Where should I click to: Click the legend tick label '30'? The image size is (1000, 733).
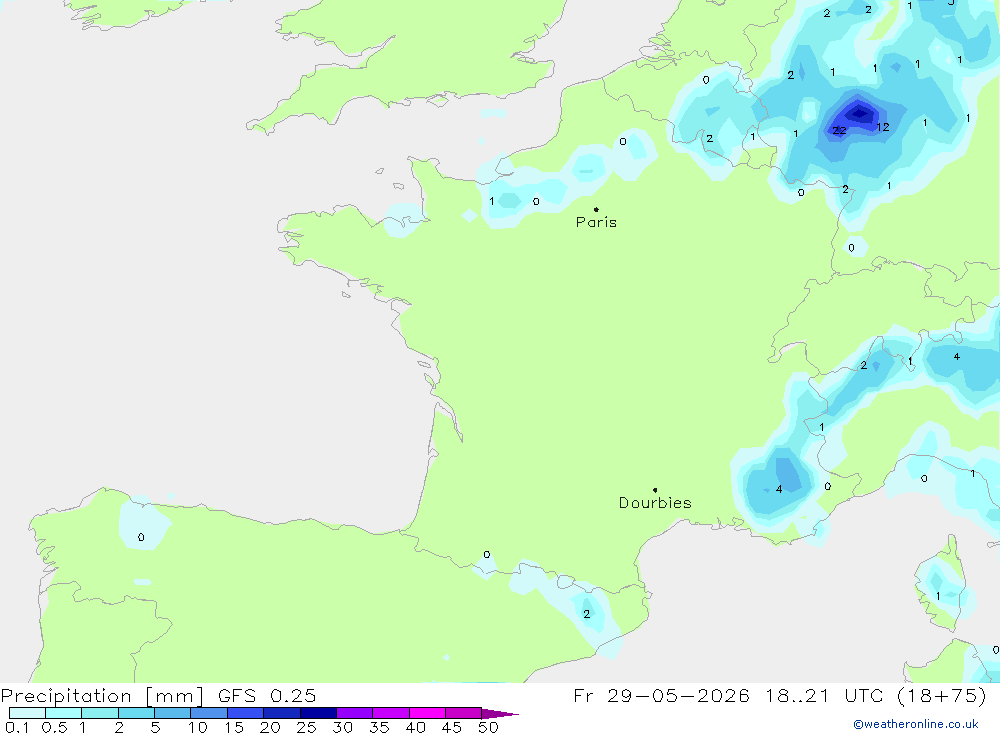click(x=343, y=727)
